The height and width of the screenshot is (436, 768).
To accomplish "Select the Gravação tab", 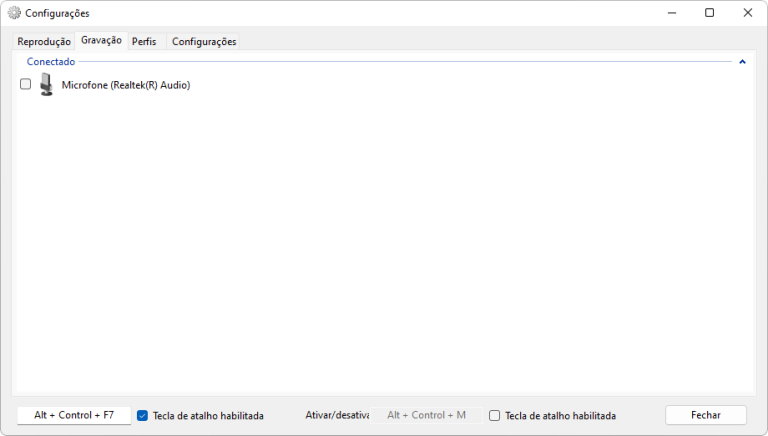I will coord(101,40).
